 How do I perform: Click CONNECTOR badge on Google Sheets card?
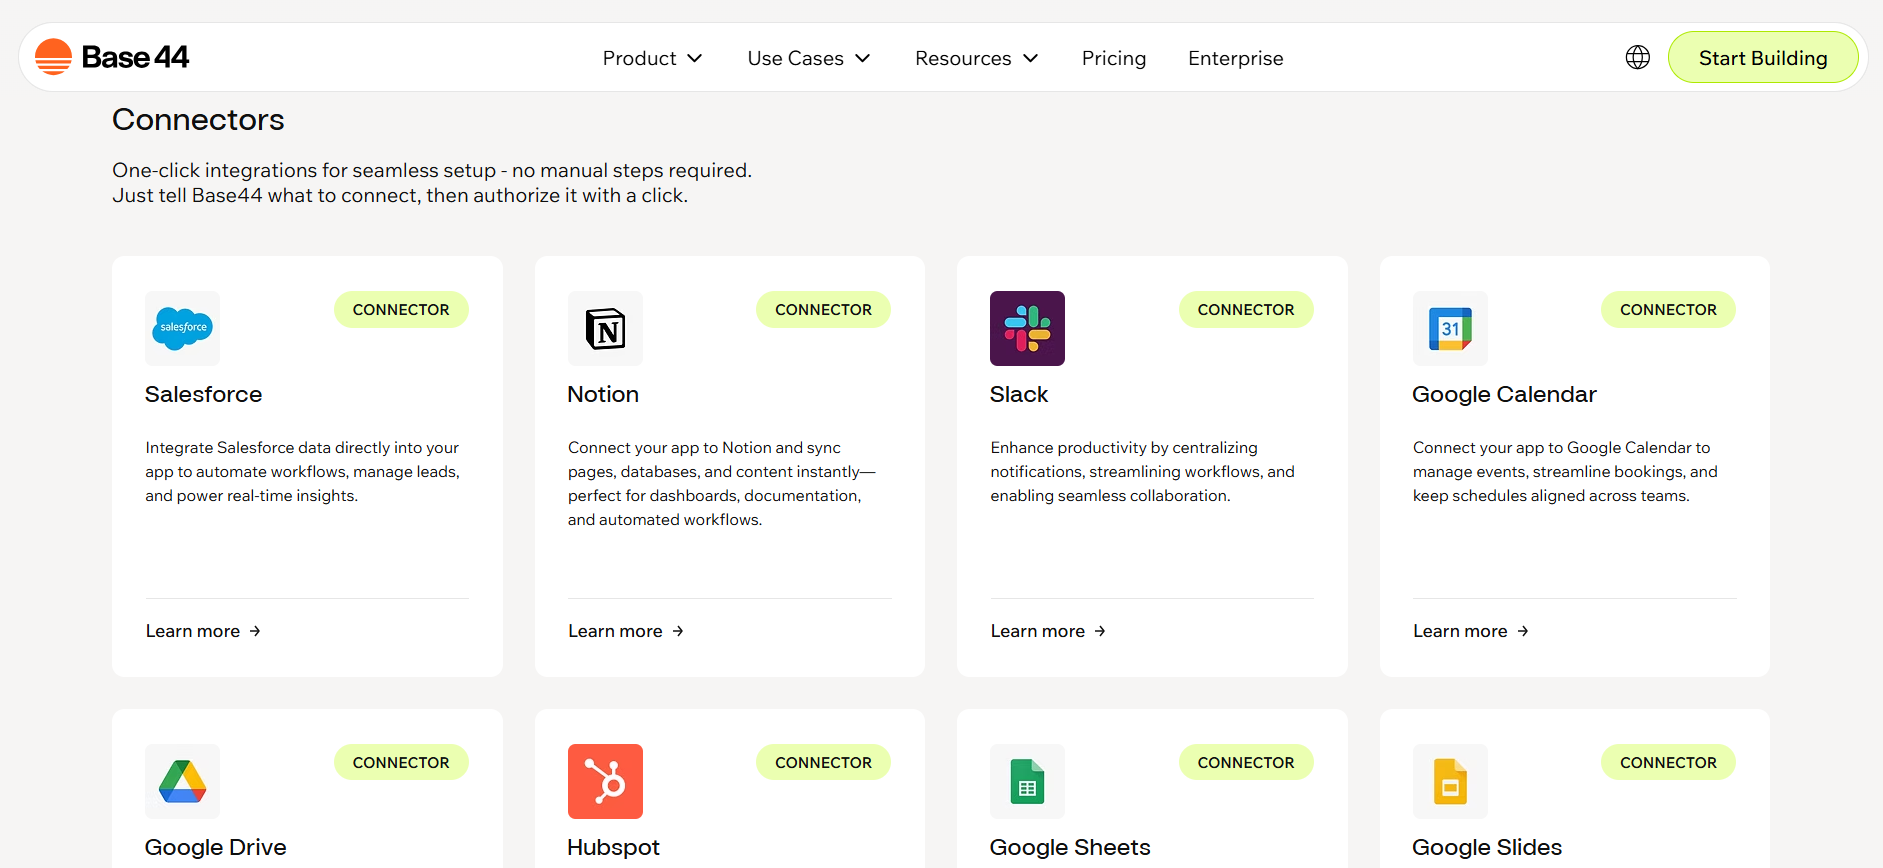point(1246,763)
